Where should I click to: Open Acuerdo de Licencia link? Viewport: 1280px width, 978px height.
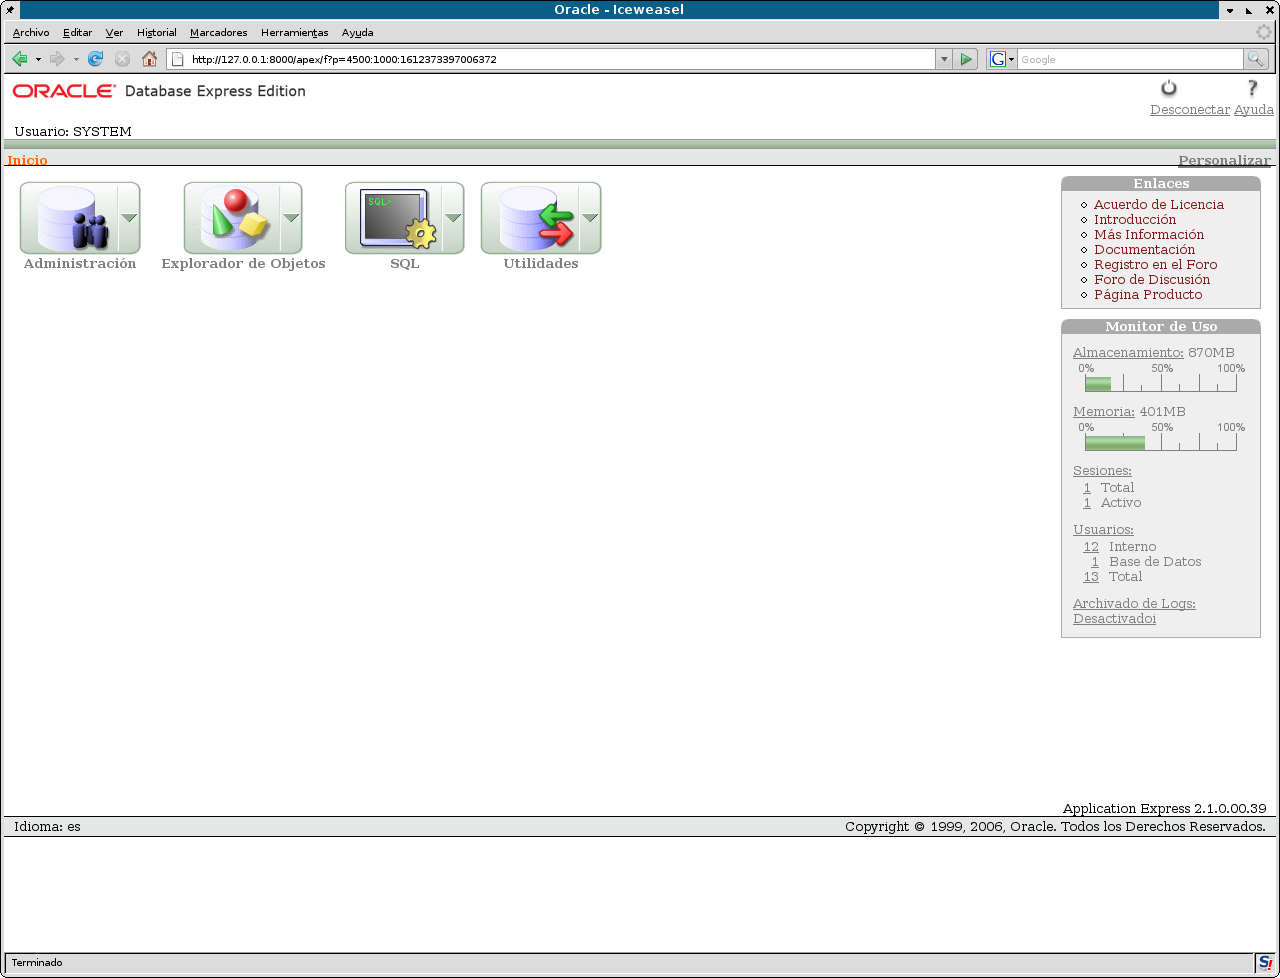[1158, 204]
